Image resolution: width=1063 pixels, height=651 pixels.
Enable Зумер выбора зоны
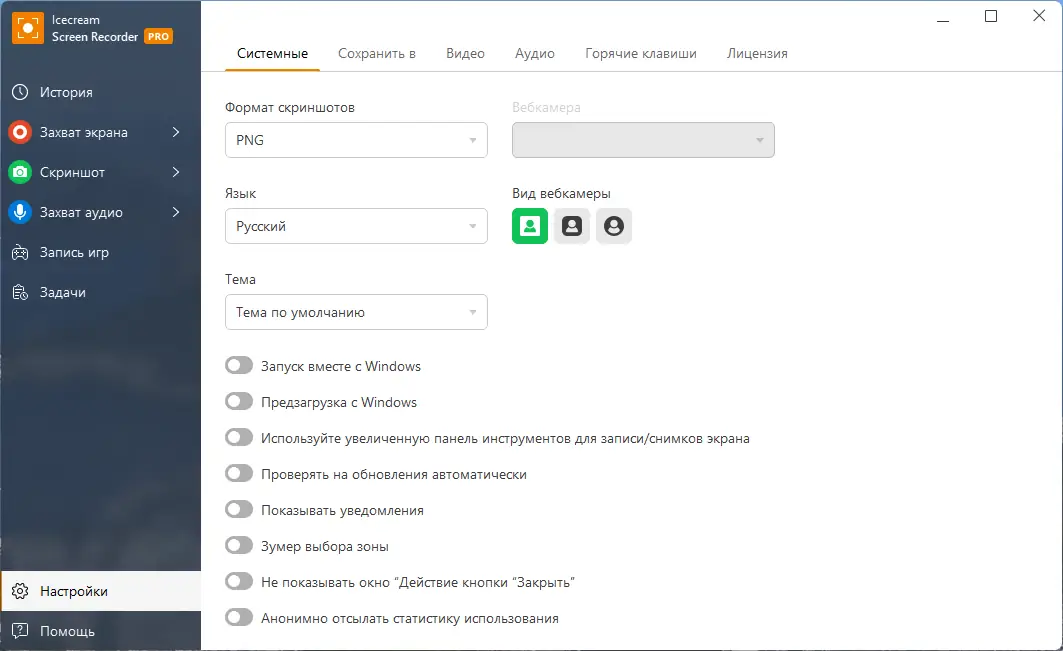tap(239, 546)
